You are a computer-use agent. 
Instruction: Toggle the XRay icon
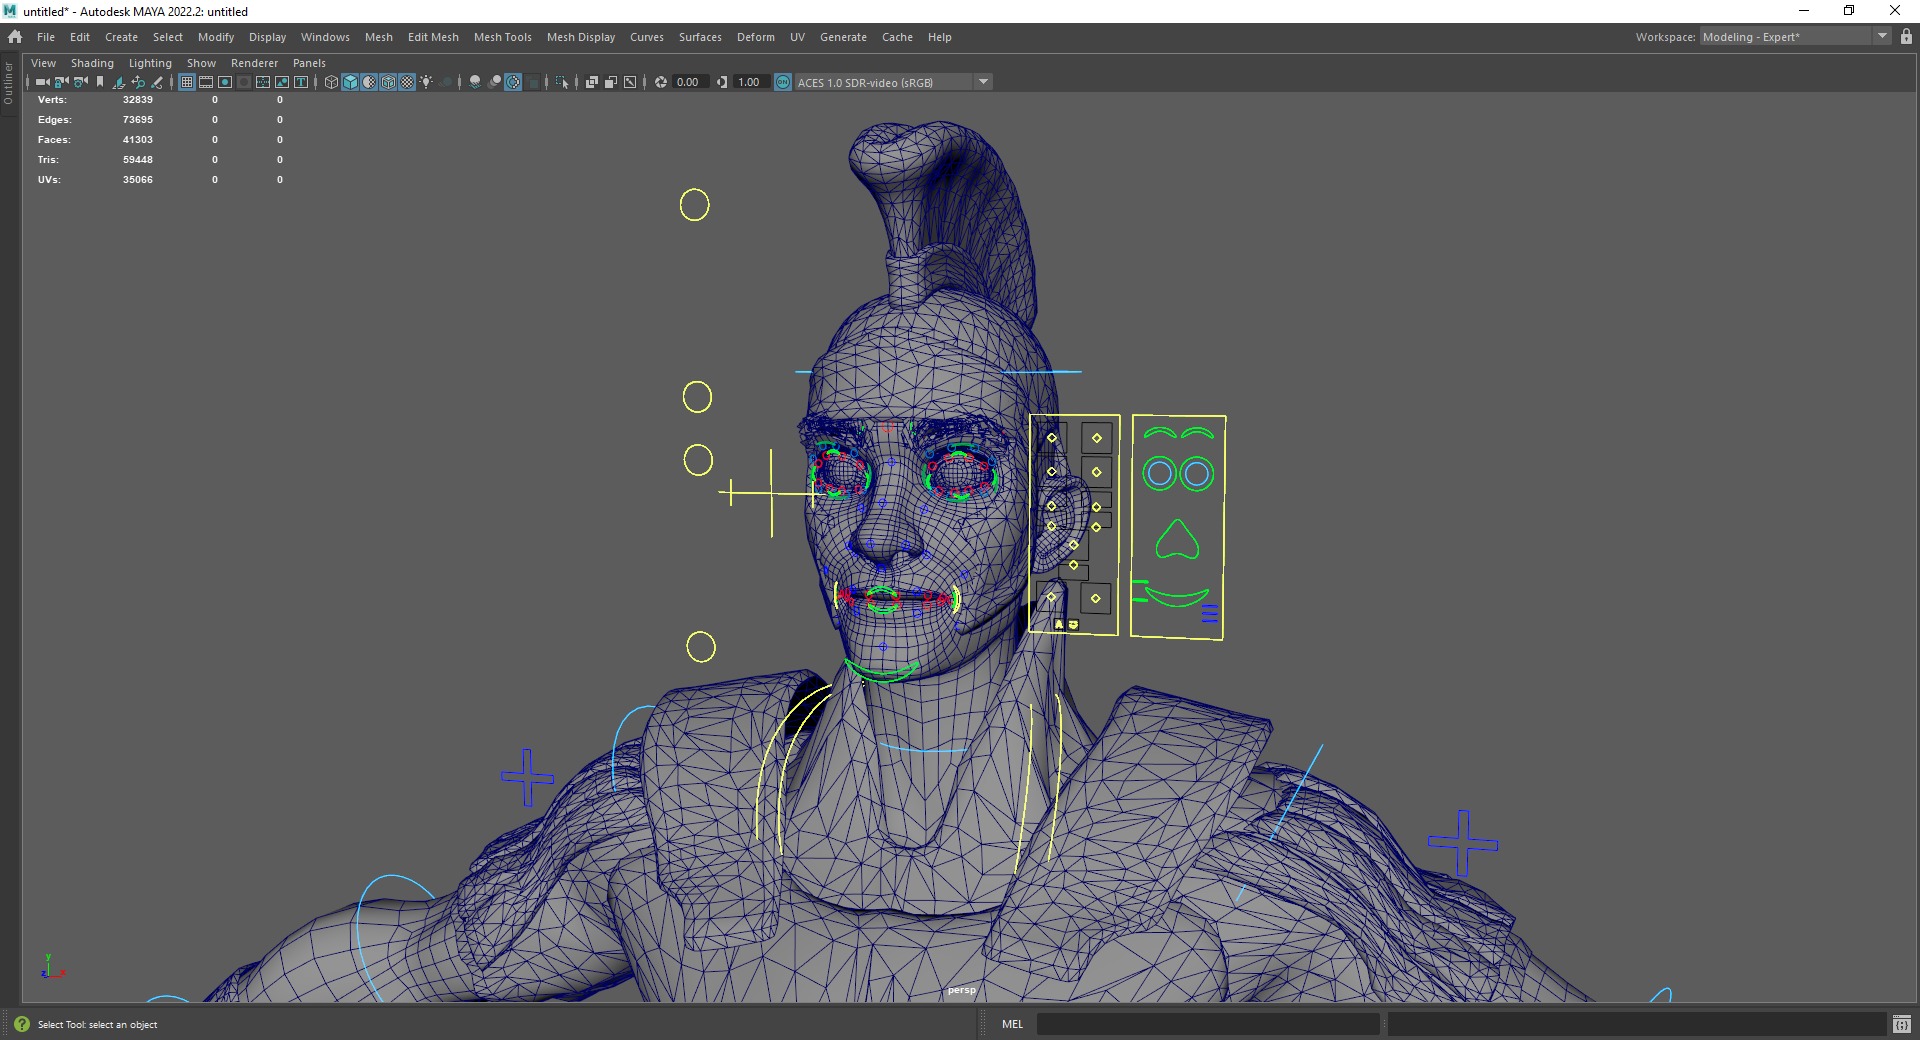click(592, 82)
